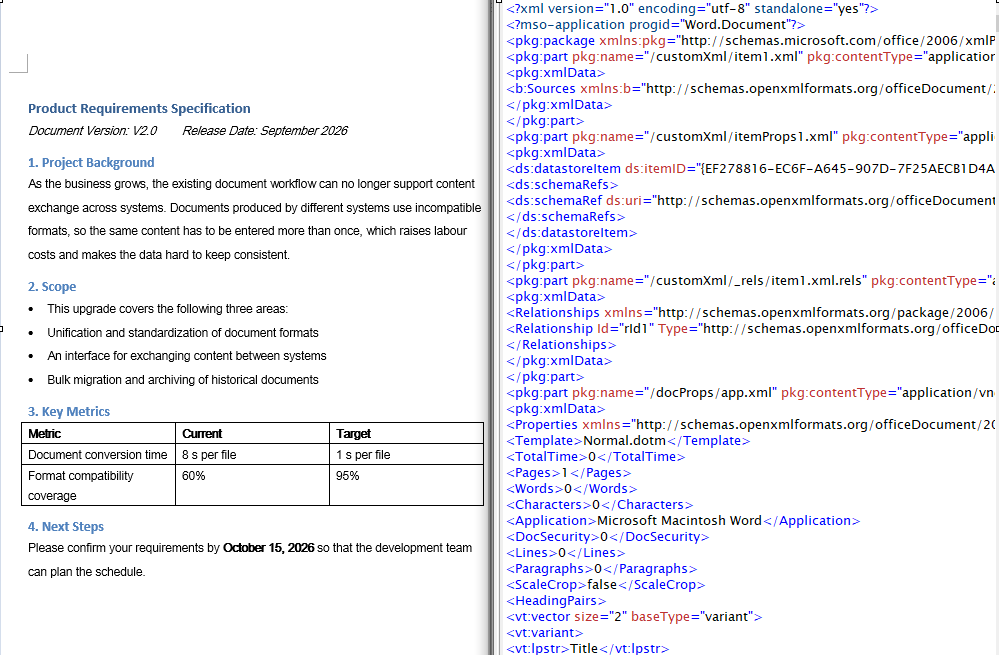Image resolution: width=999 pixels, height=655 pixels.
Task: Select the '4. Next Steps' heading
Action: pyautogui.click(x=66, y=527)
